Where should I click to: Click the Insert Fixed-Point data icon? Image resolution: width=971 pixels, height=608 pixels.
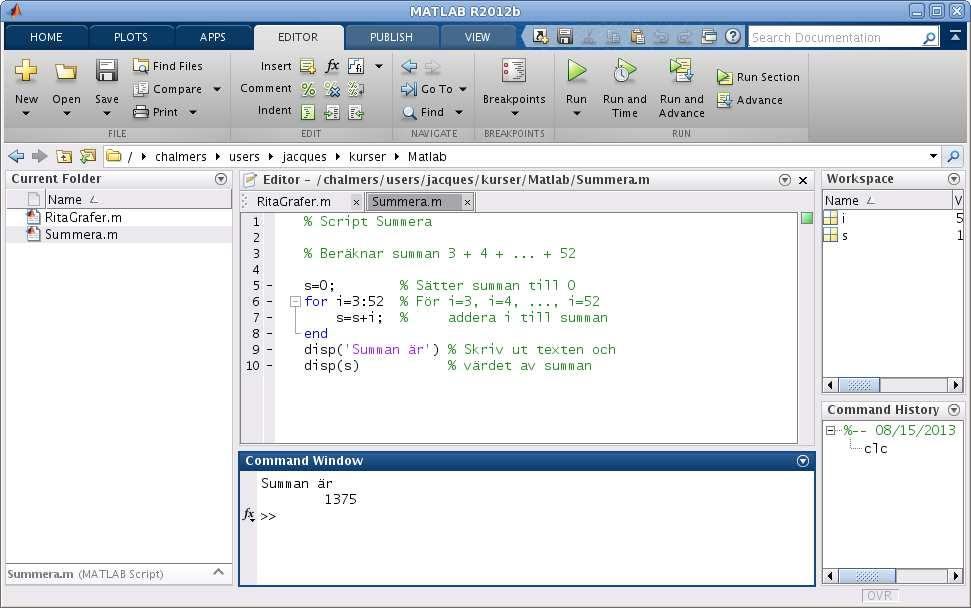point(356,66)
